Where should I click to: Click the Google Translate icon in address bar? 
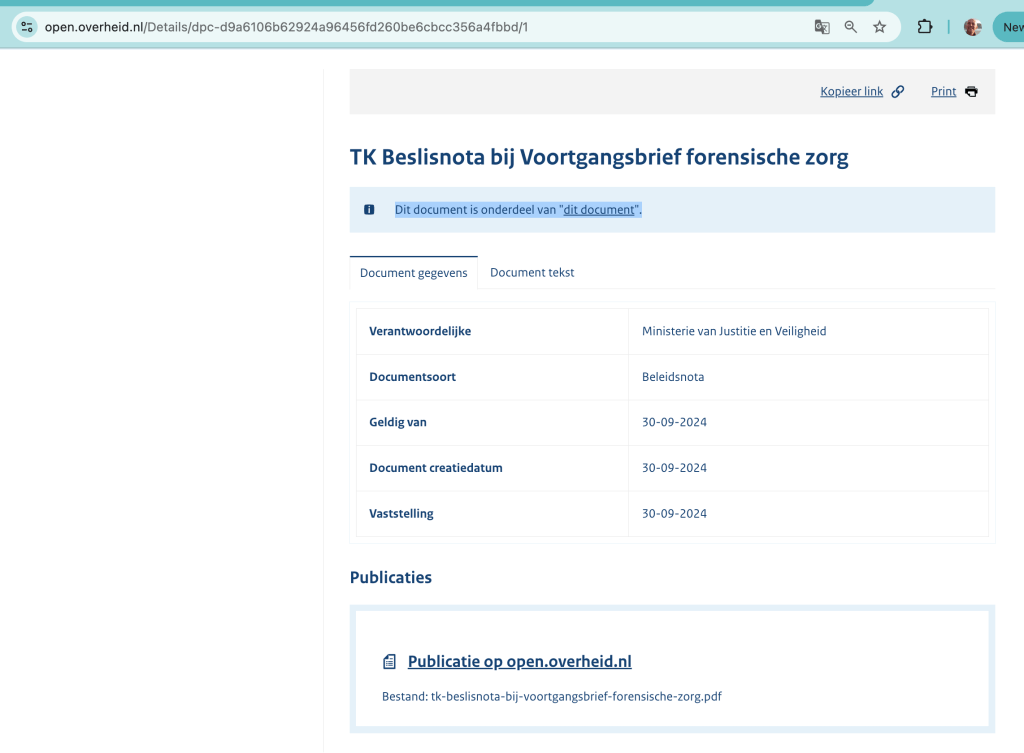click(822, 27)
